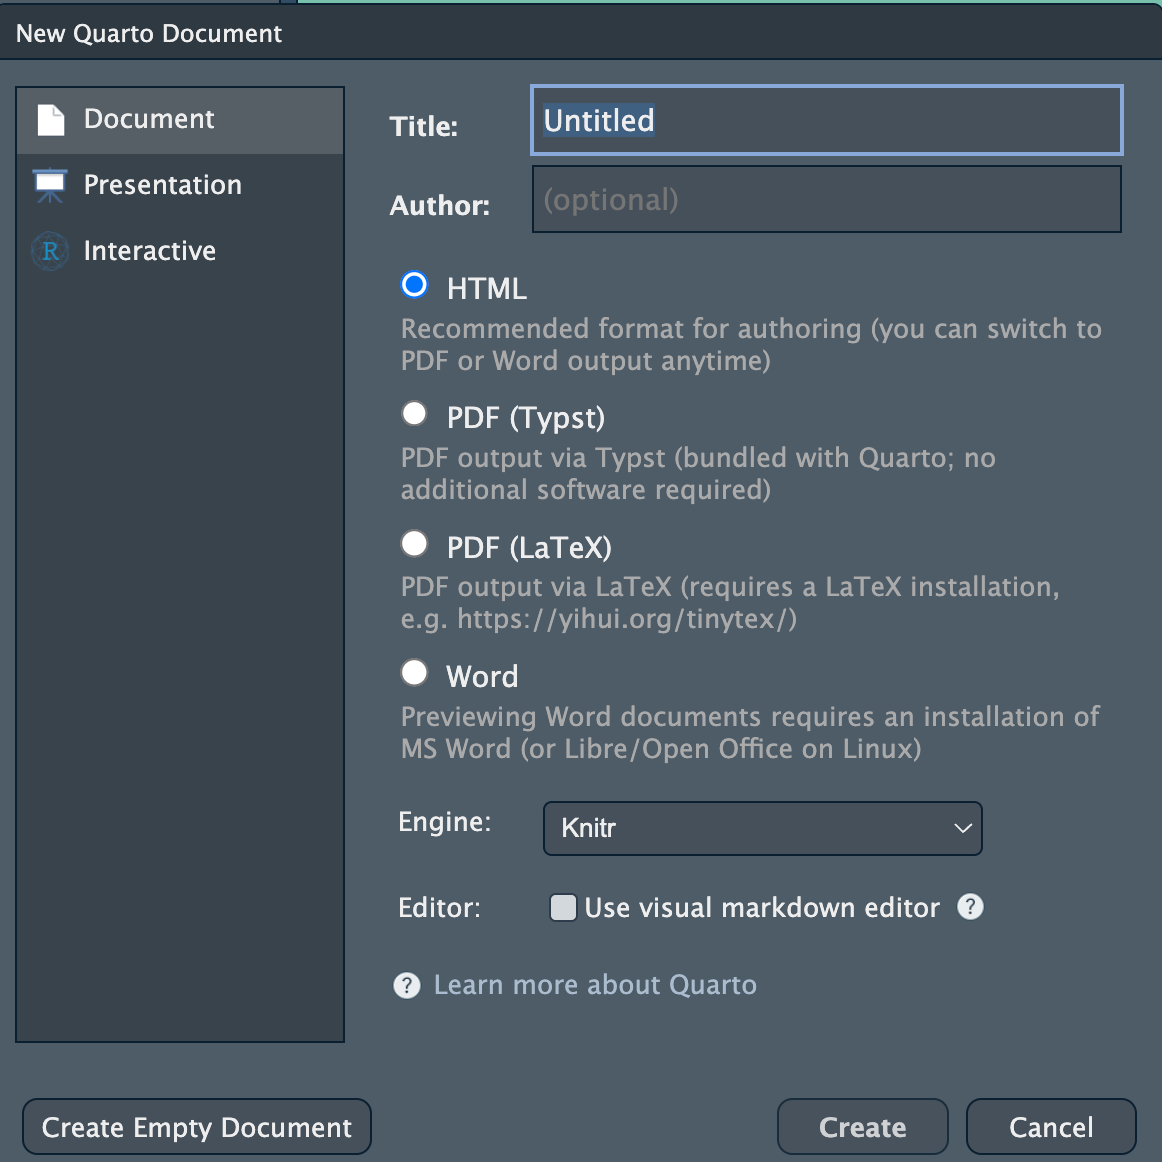This screenshot has width=1162, height=1162.
Task: Select the Document type in sidebar
Action: [x=180, y=121]
